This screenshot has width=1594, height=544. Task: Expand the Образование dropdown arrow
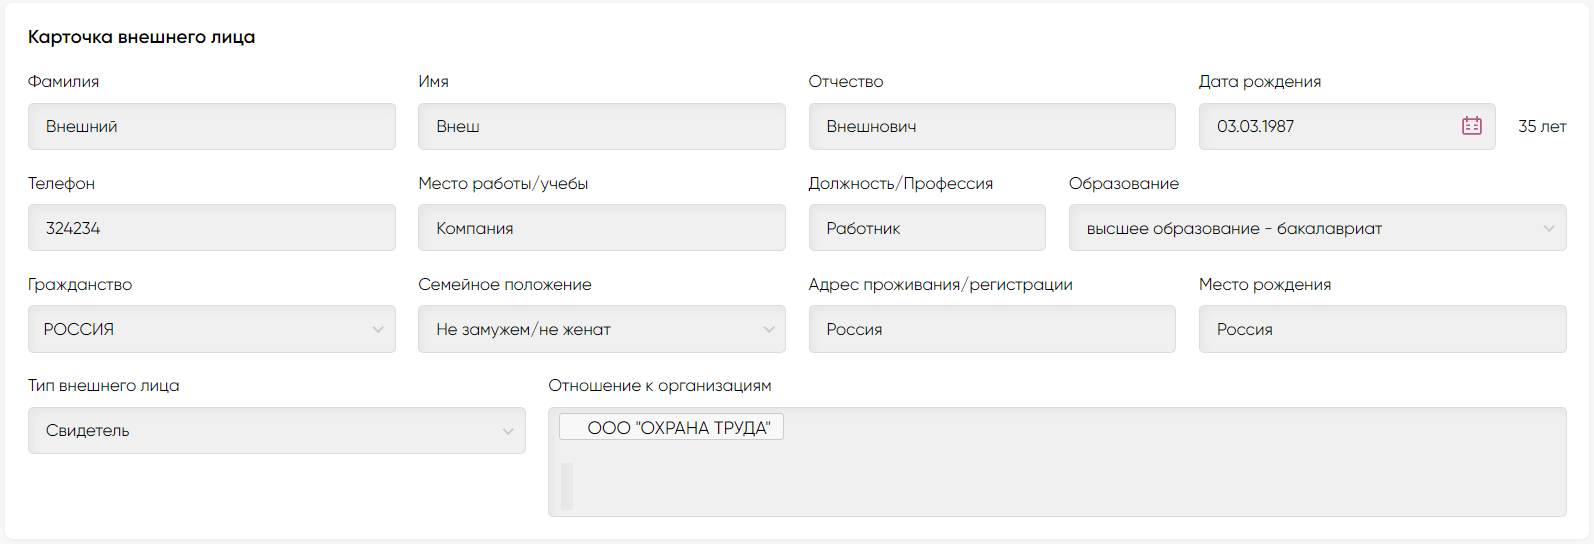pos(1548,228)
